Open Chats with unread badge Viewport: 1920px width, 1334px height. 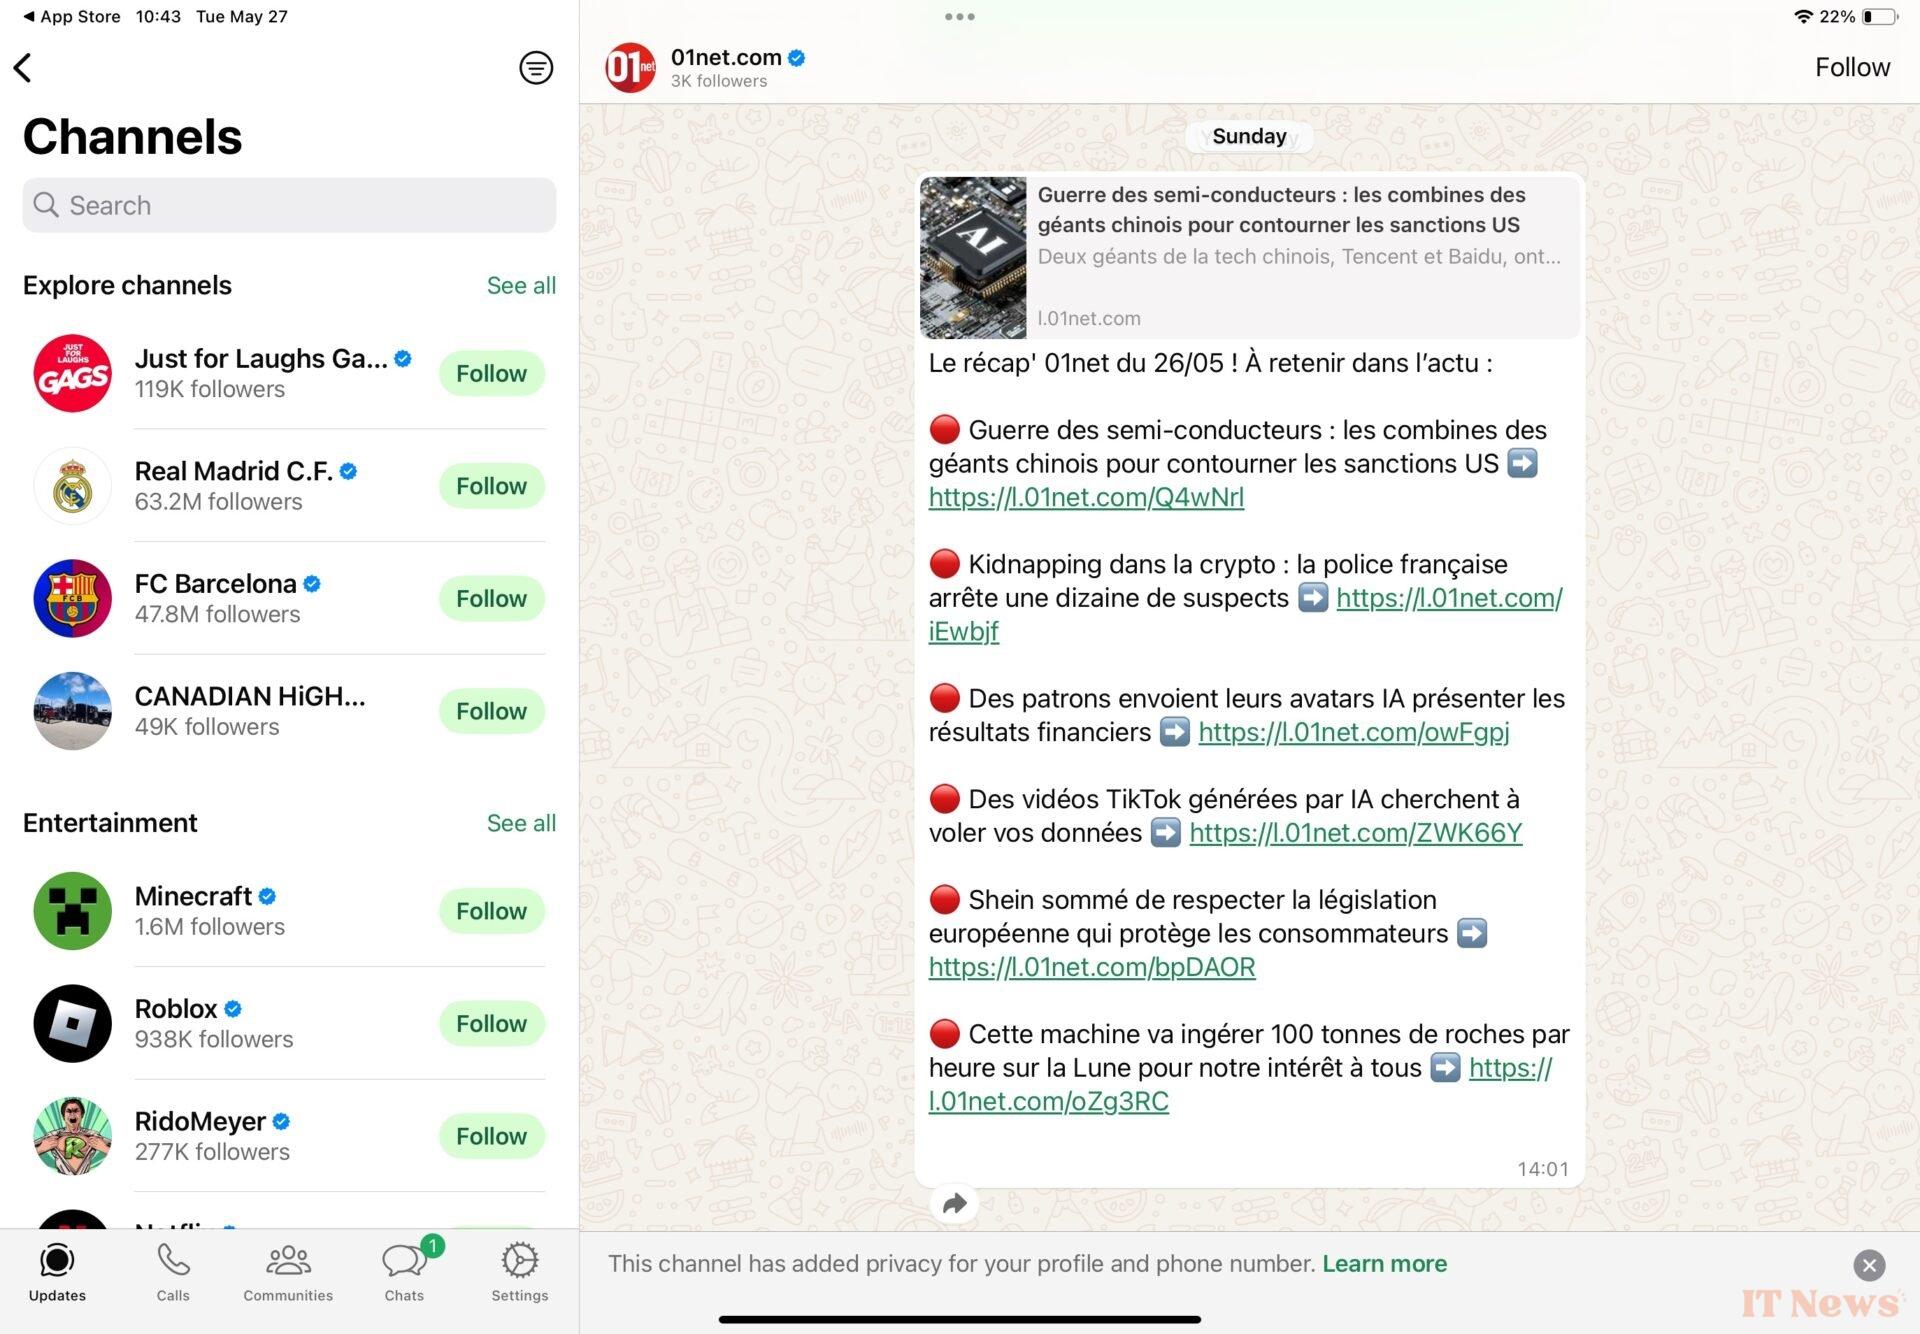tap(405, 1272)
